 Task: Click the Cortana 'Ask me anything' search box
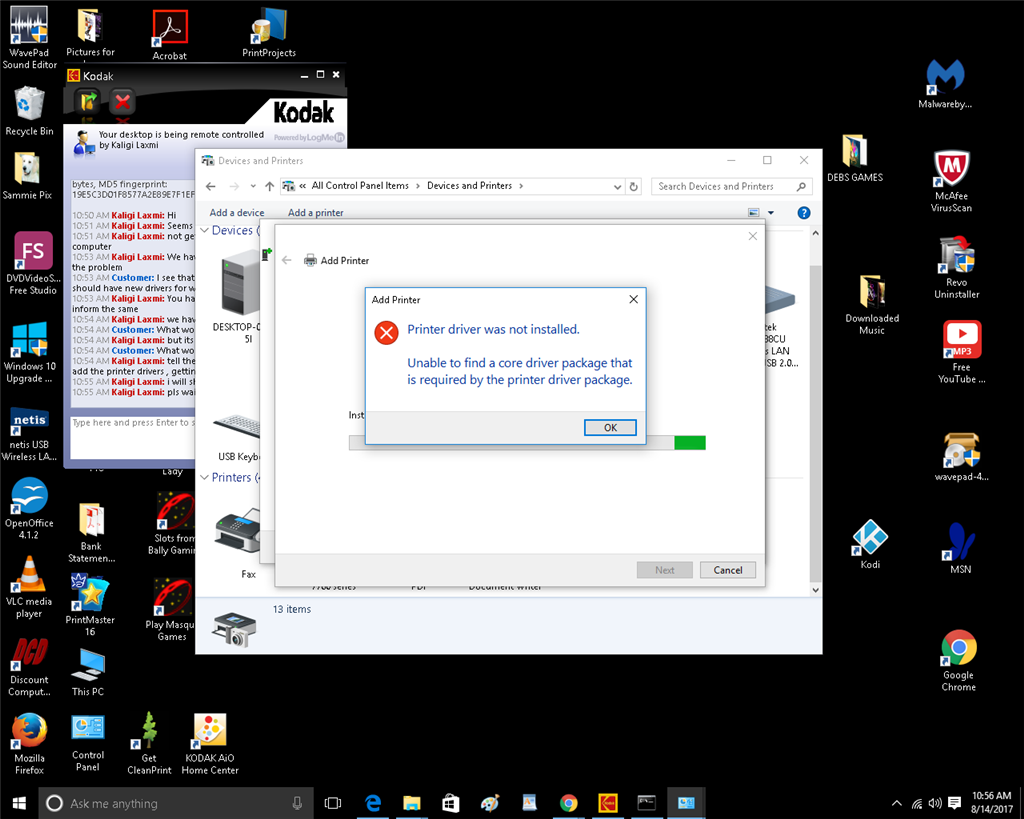[176, 803]
